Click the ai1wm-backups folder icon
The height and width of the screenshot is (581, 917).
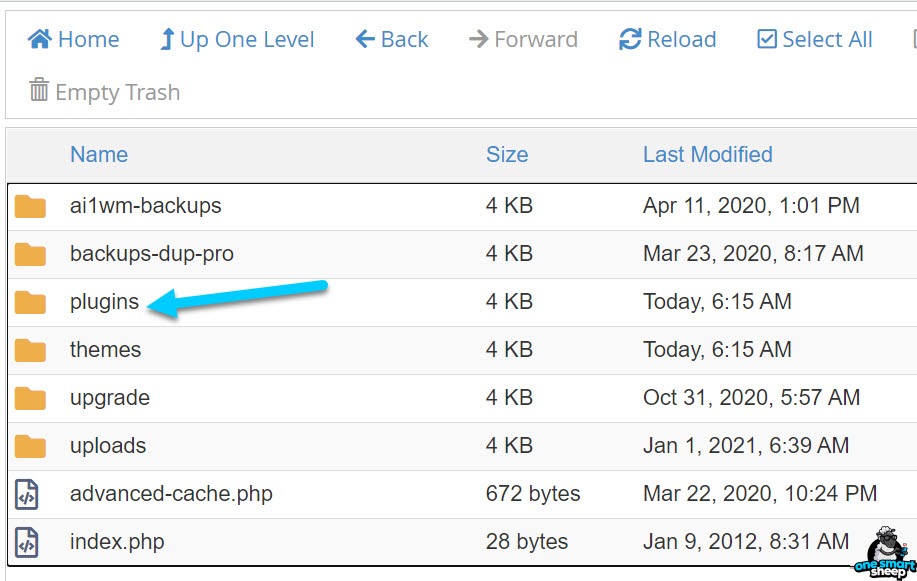click(x=30, y=206)
